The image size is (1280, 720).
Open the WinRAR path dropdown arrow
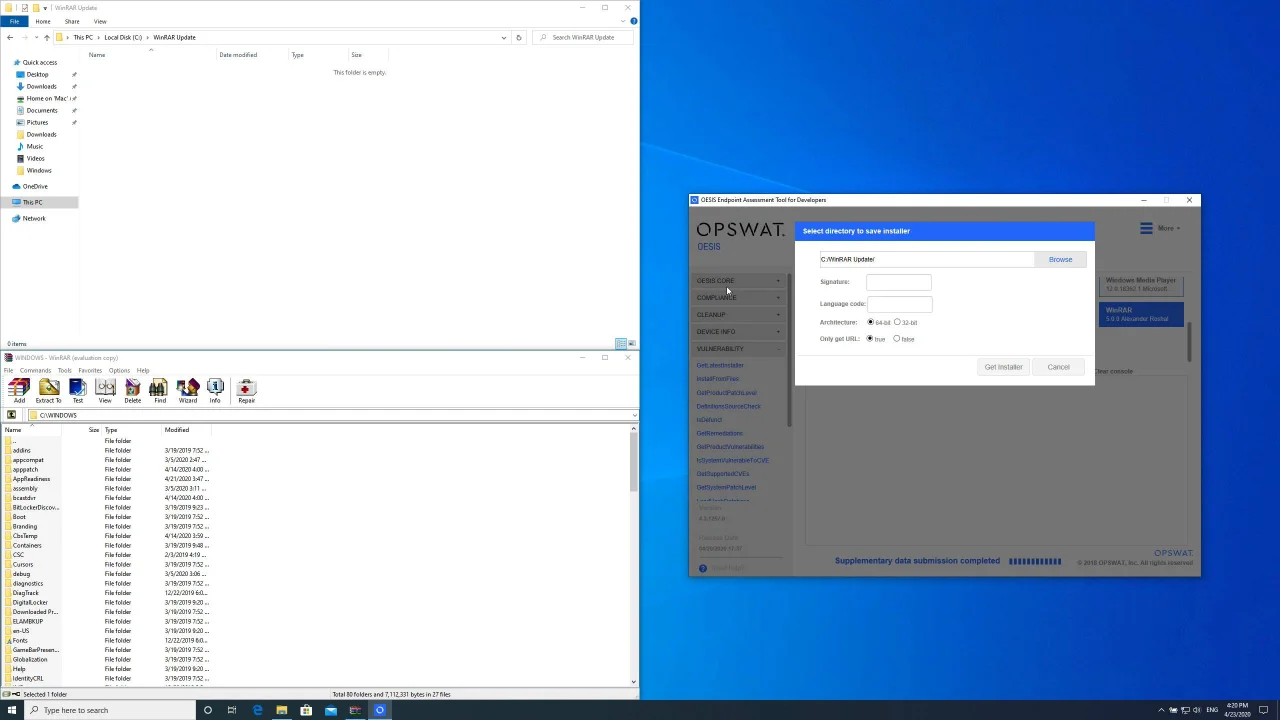[634, 415]
